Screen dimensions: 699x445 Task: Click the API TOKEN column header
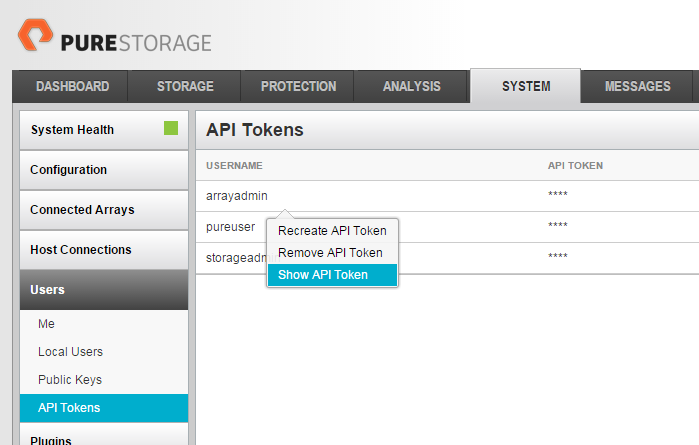point(575,165)
